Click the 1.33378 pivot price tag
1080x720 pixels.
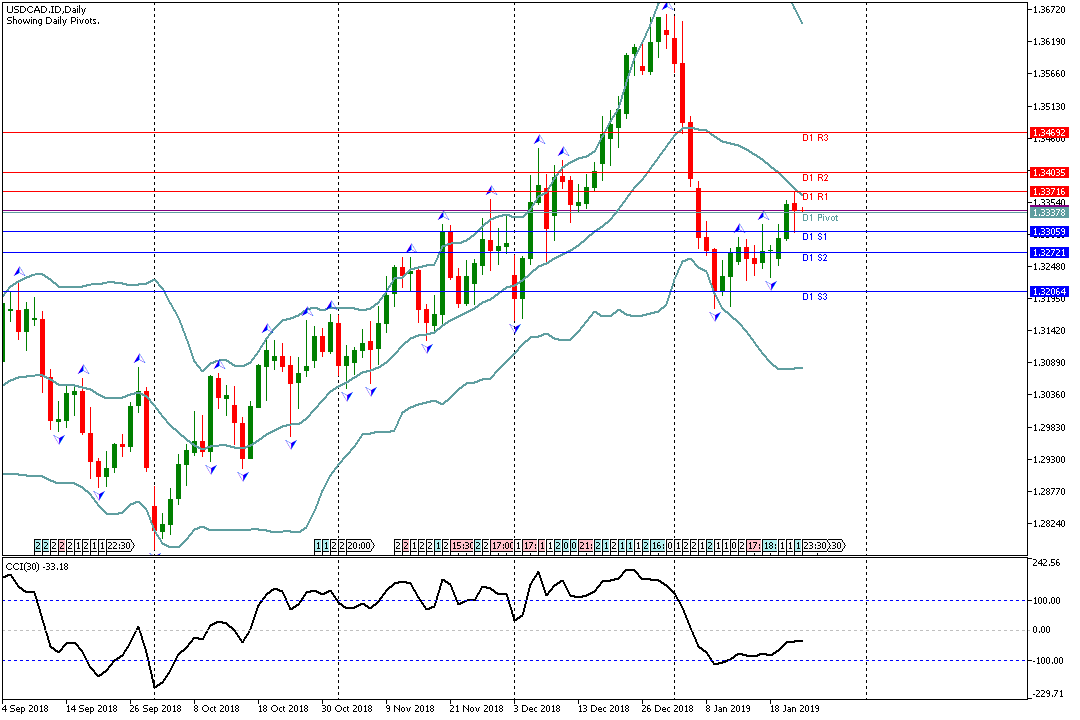[x=1049, y=213]
